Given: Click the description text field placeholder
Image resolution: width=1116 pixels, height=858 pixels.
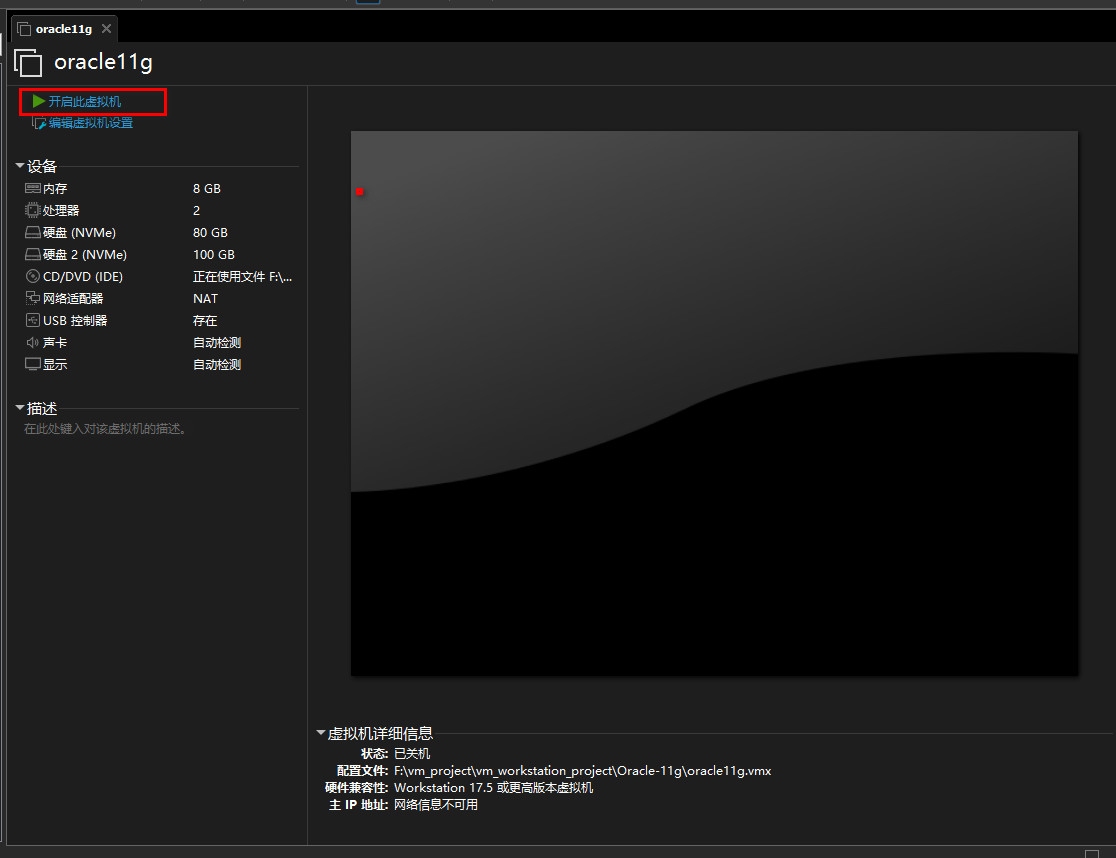Looking at the screenshot, I should point(106,429).
